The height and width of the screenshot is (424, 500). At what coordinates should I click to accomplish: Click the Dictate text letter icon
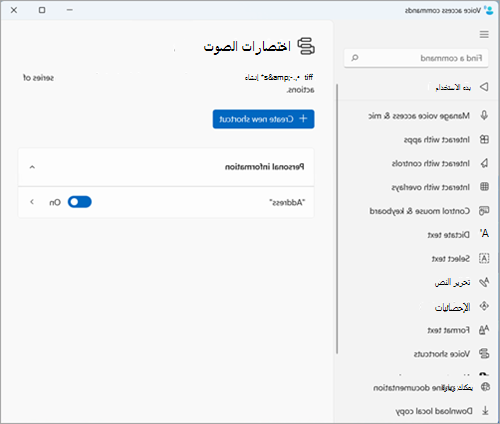[484, 233]
